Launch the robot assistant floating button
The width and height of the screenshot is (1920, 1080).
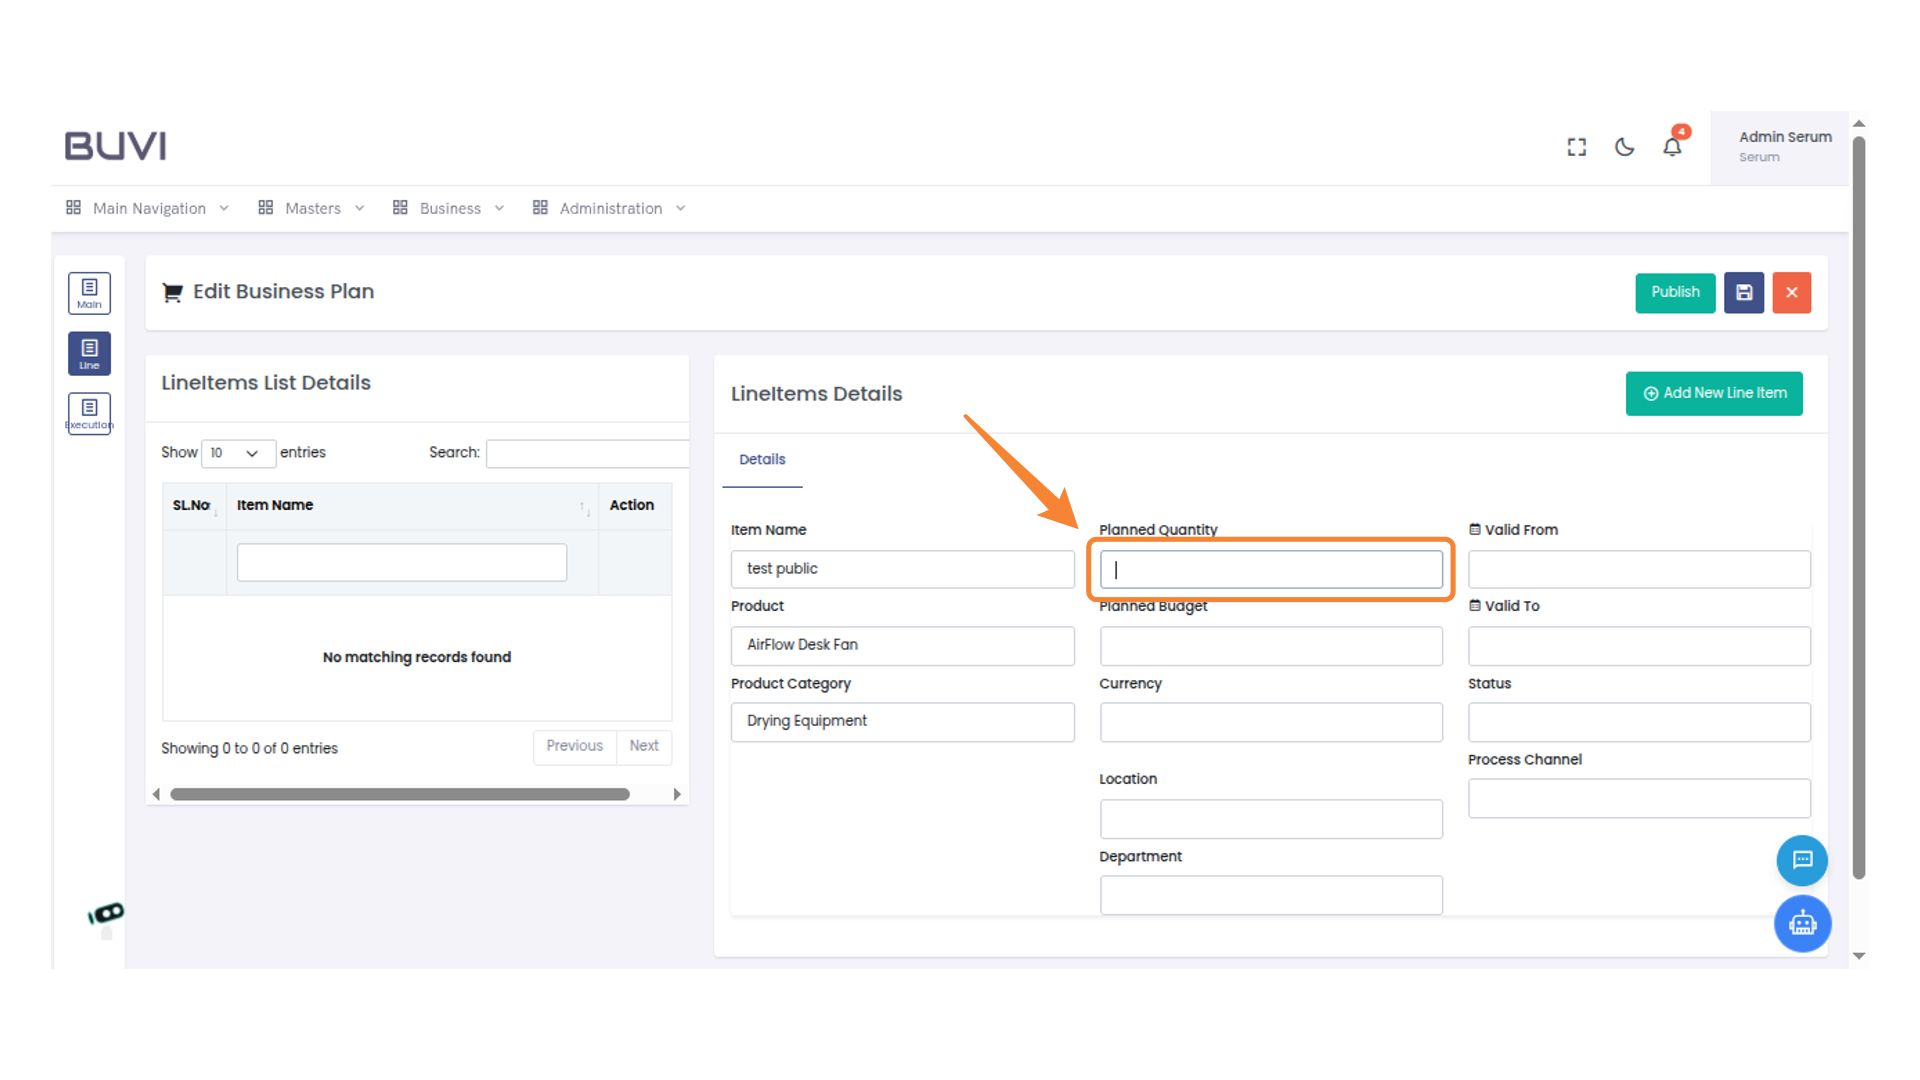[1801, 923]
